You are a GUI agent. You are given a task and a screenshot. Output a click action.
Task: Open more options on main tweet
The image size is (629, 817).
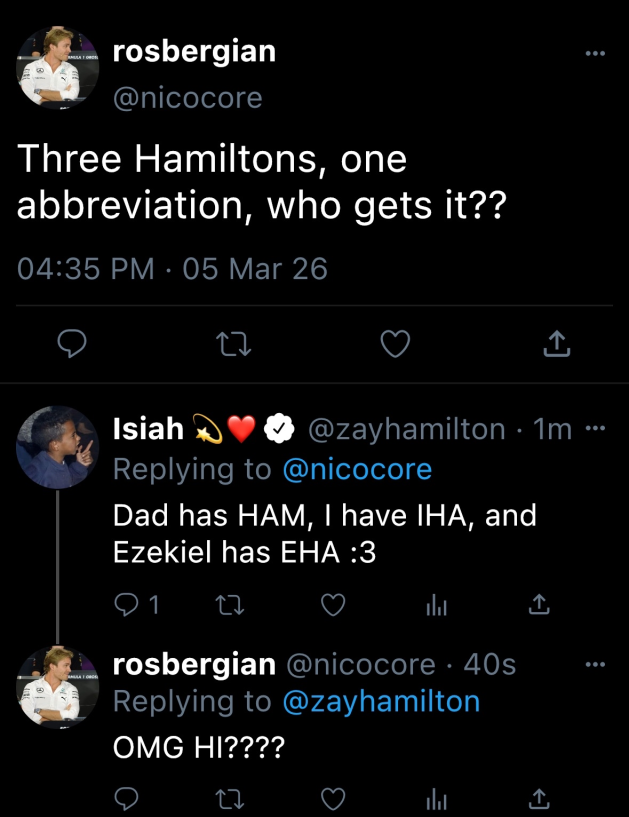(596, 53)
